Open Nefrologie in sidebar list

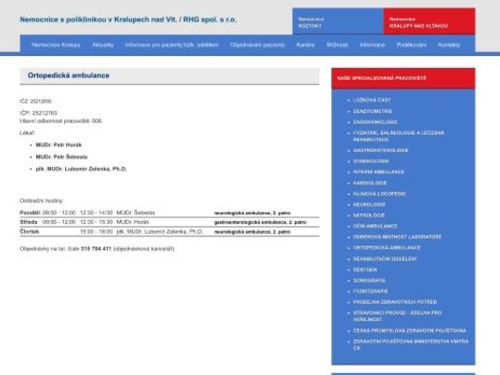369,215
